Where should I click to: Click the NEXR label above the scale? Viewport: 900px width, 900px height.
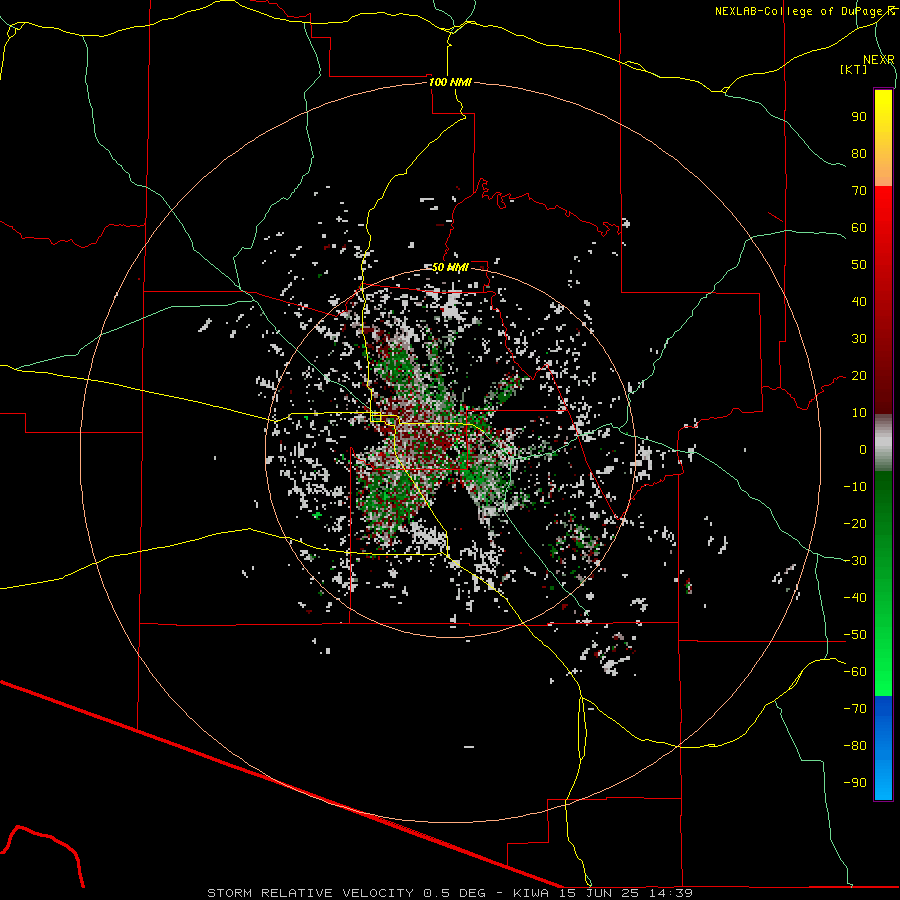click(x=878, y=60)
